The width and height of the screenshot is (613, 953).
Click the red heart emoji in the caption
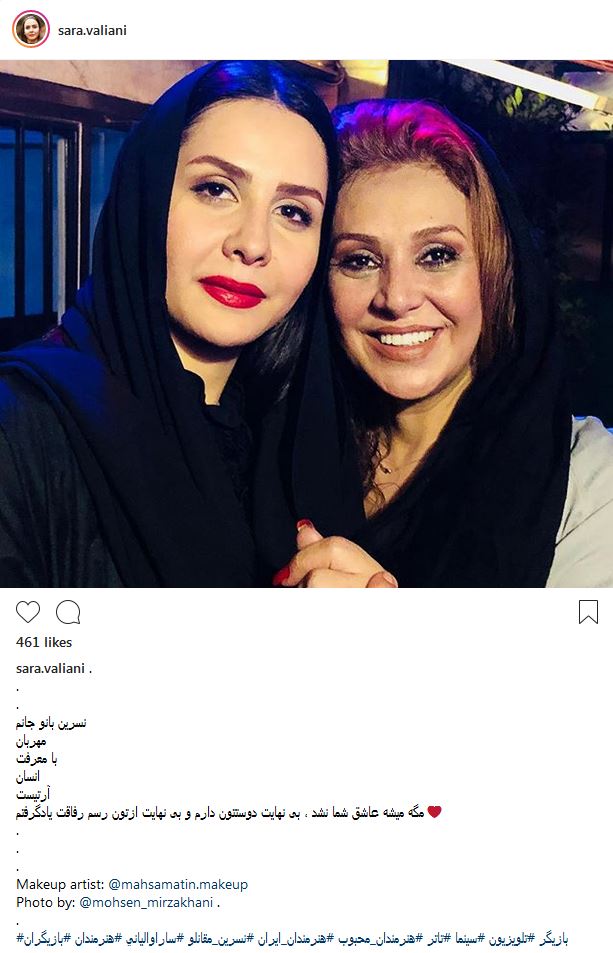434,812
